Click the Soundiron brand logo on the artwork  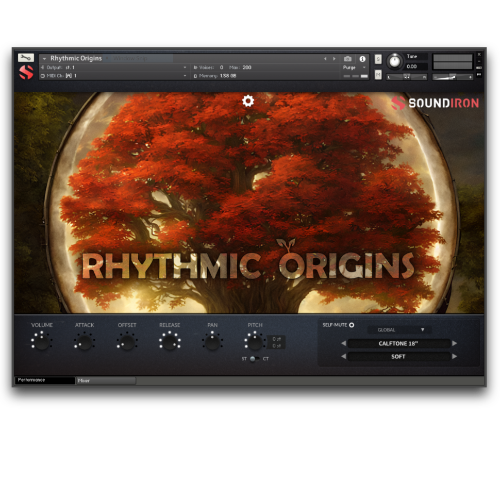(x=435, y=103)
